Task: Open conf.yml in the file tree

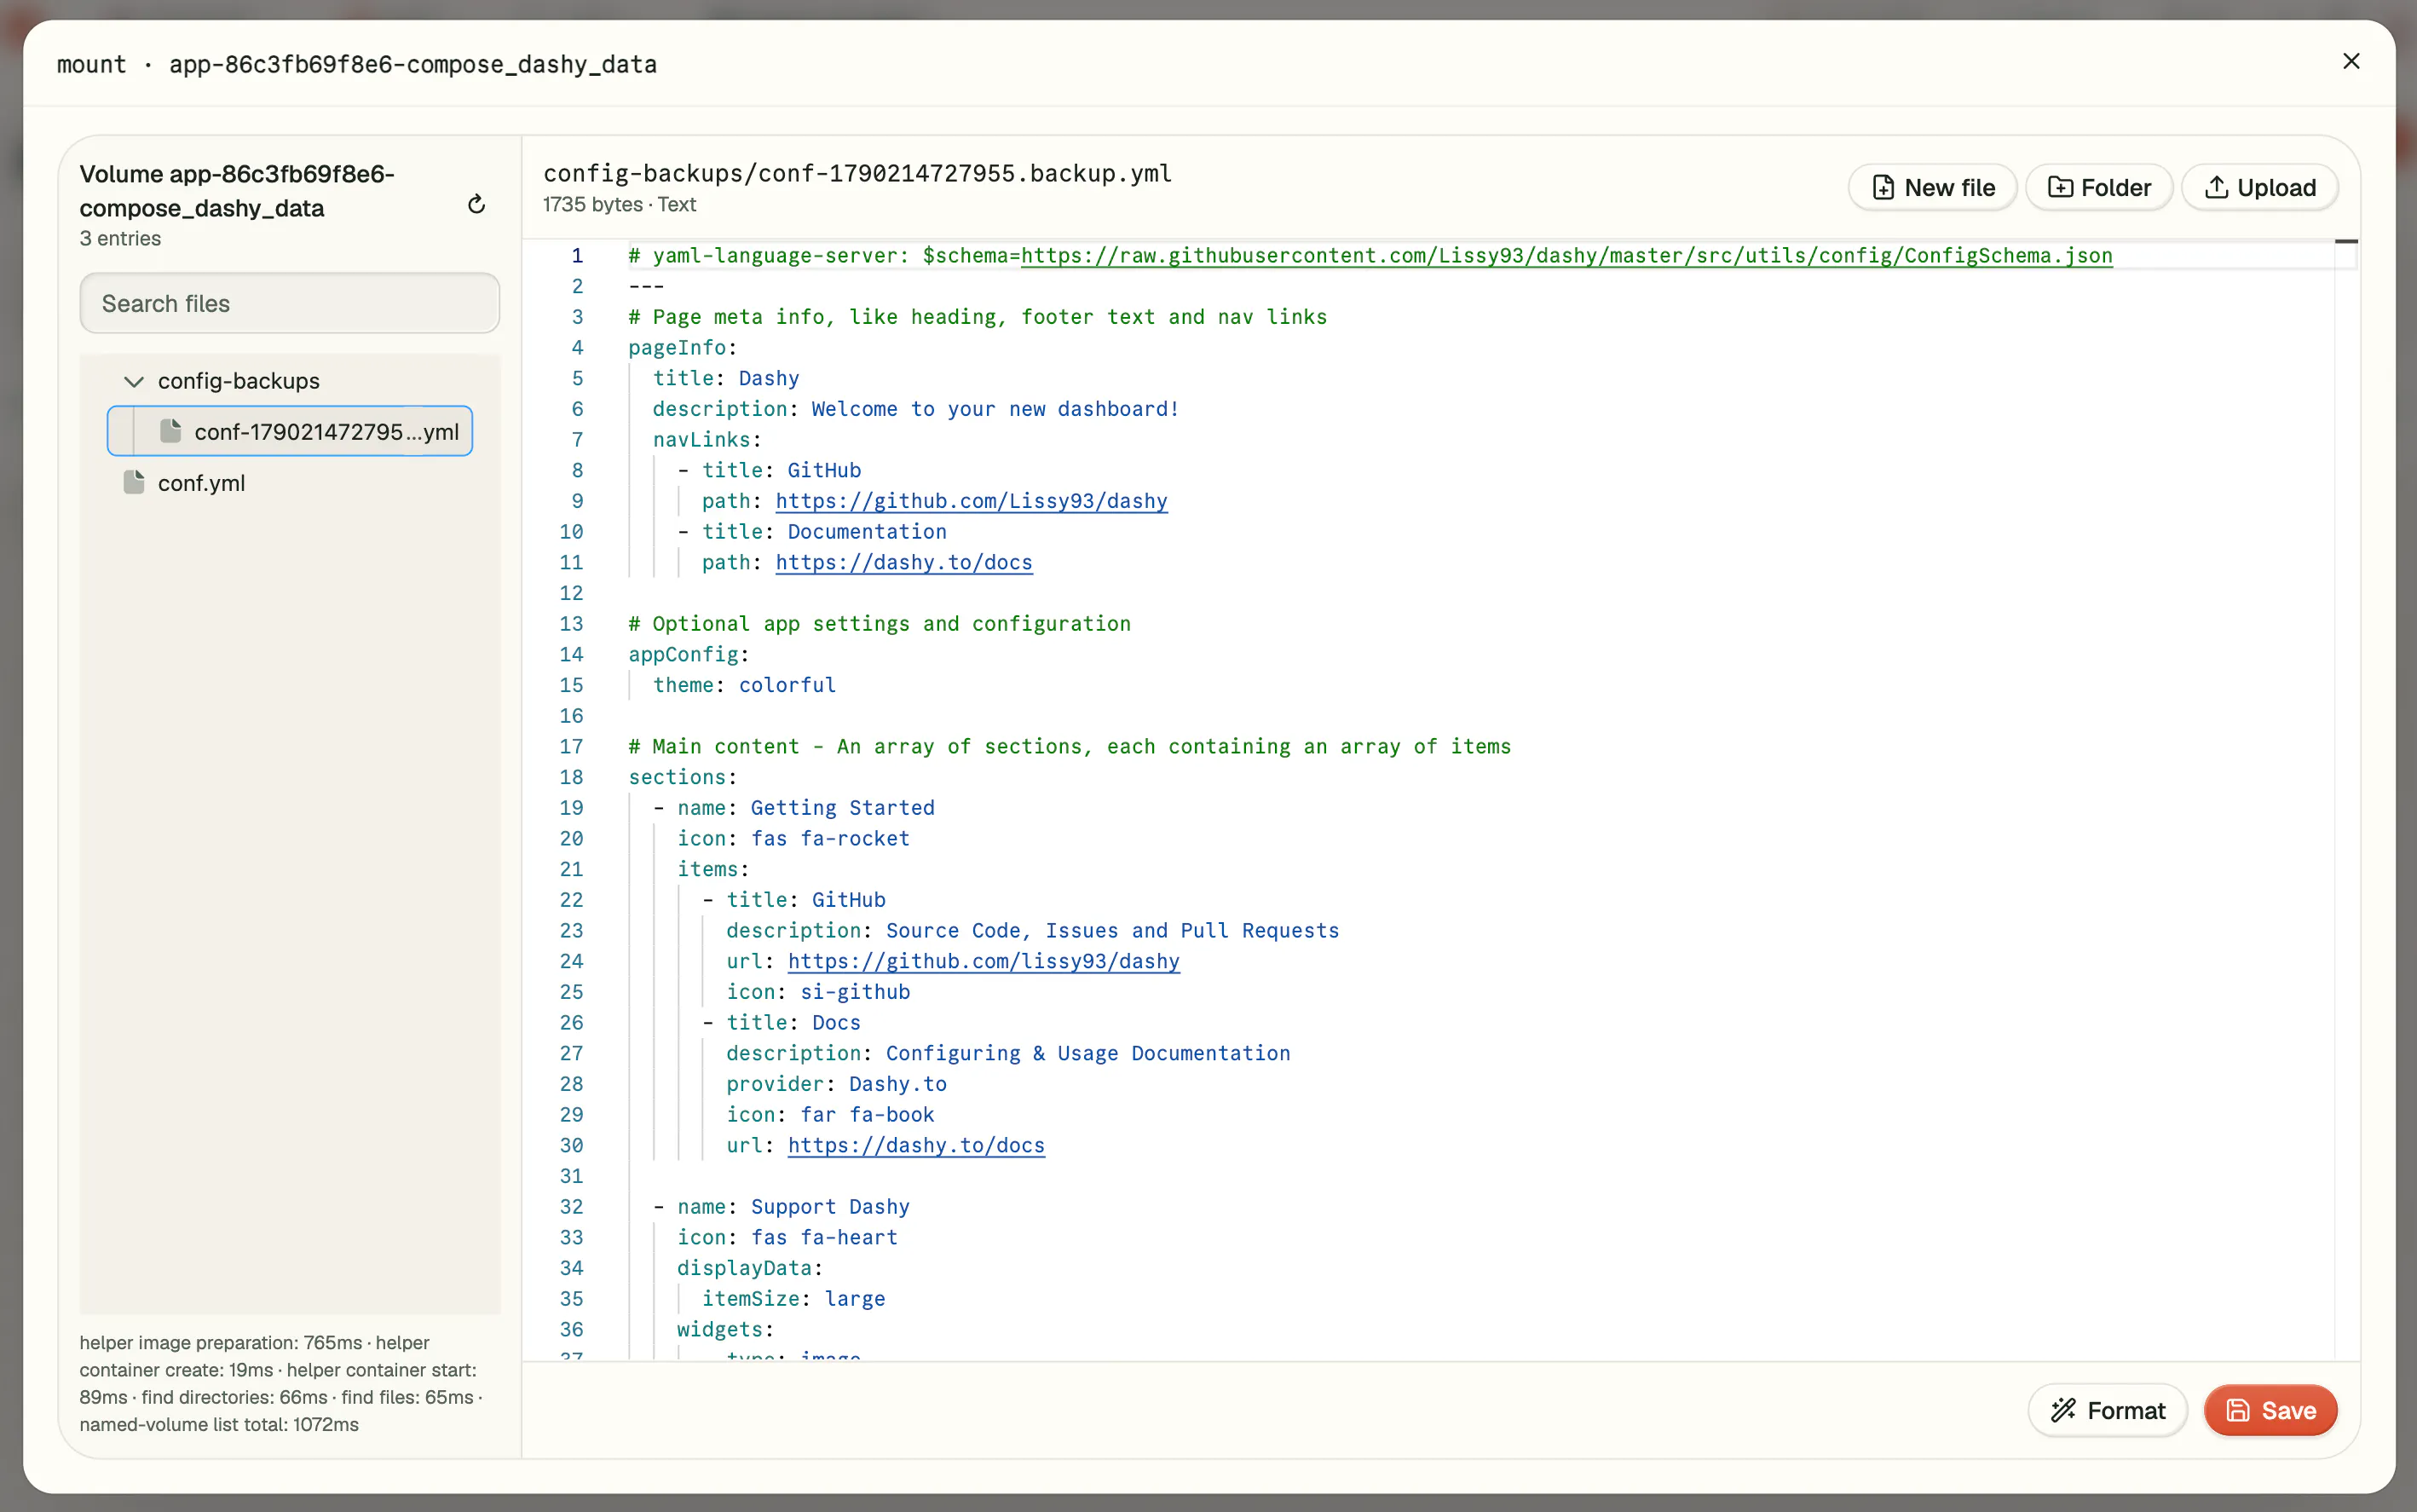Action: 201,483
